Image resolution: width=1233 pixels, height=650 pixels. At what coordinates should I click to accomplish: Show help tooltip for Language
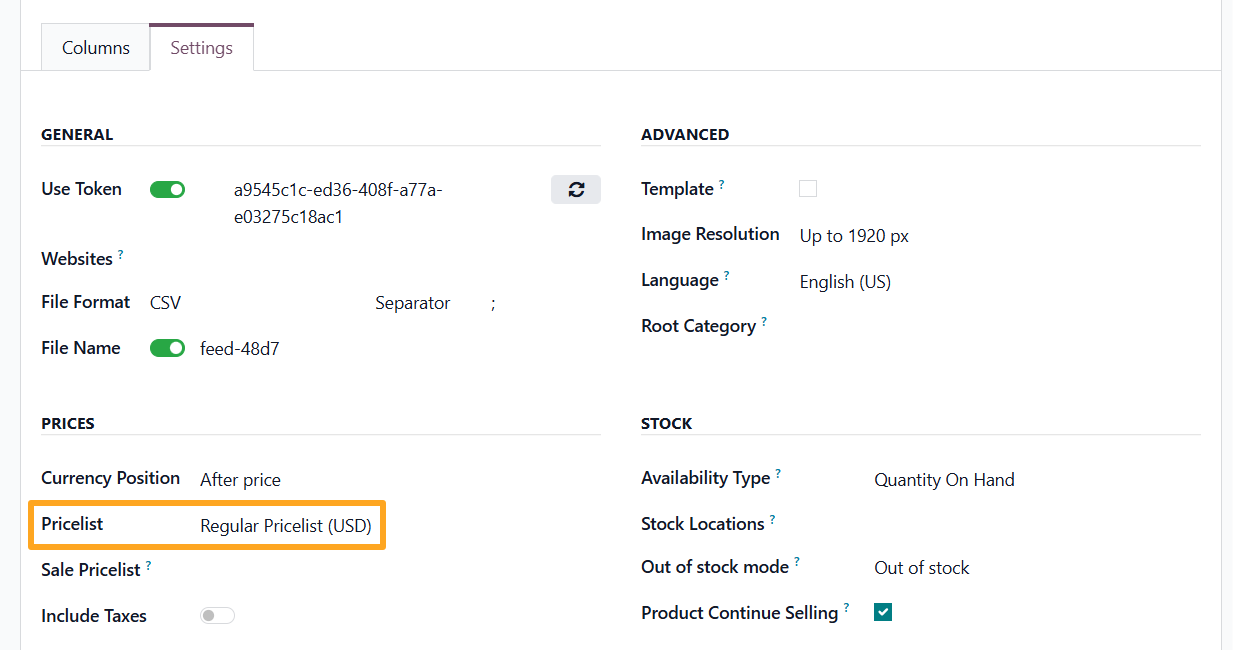coord(727,276)
